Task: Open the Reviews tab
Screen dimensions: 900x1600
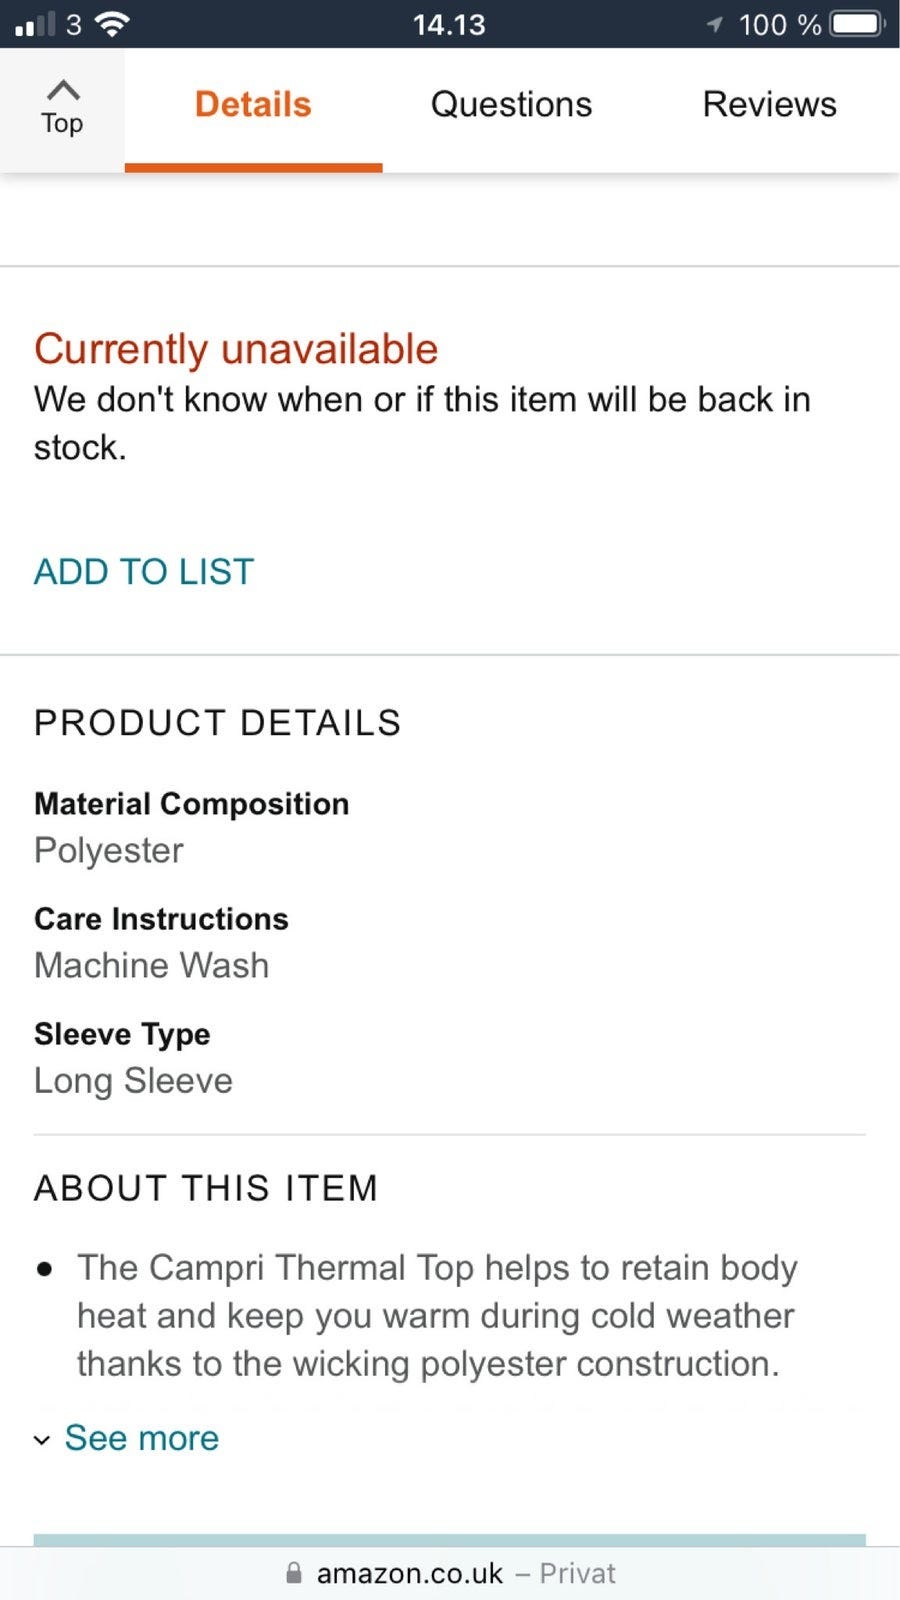Action: coord(769,104)
